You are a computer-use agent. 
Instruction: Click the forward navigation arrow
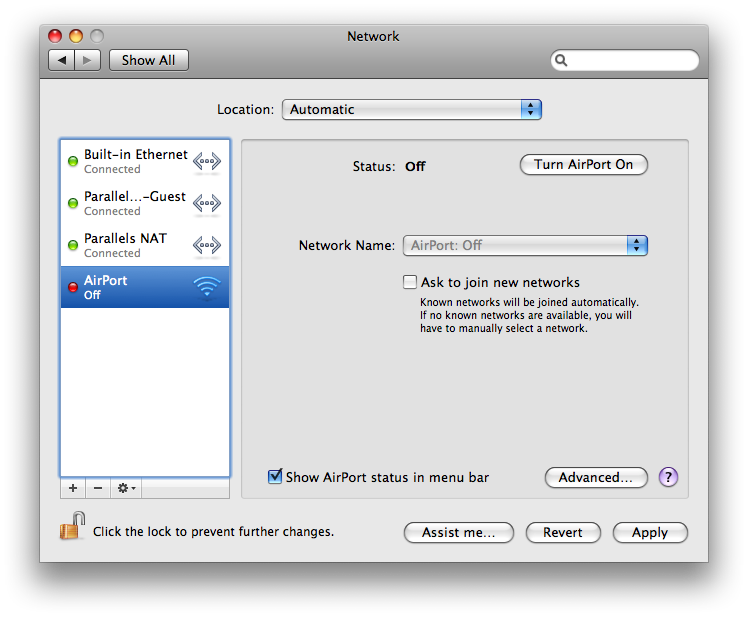(x=87, y=60)
